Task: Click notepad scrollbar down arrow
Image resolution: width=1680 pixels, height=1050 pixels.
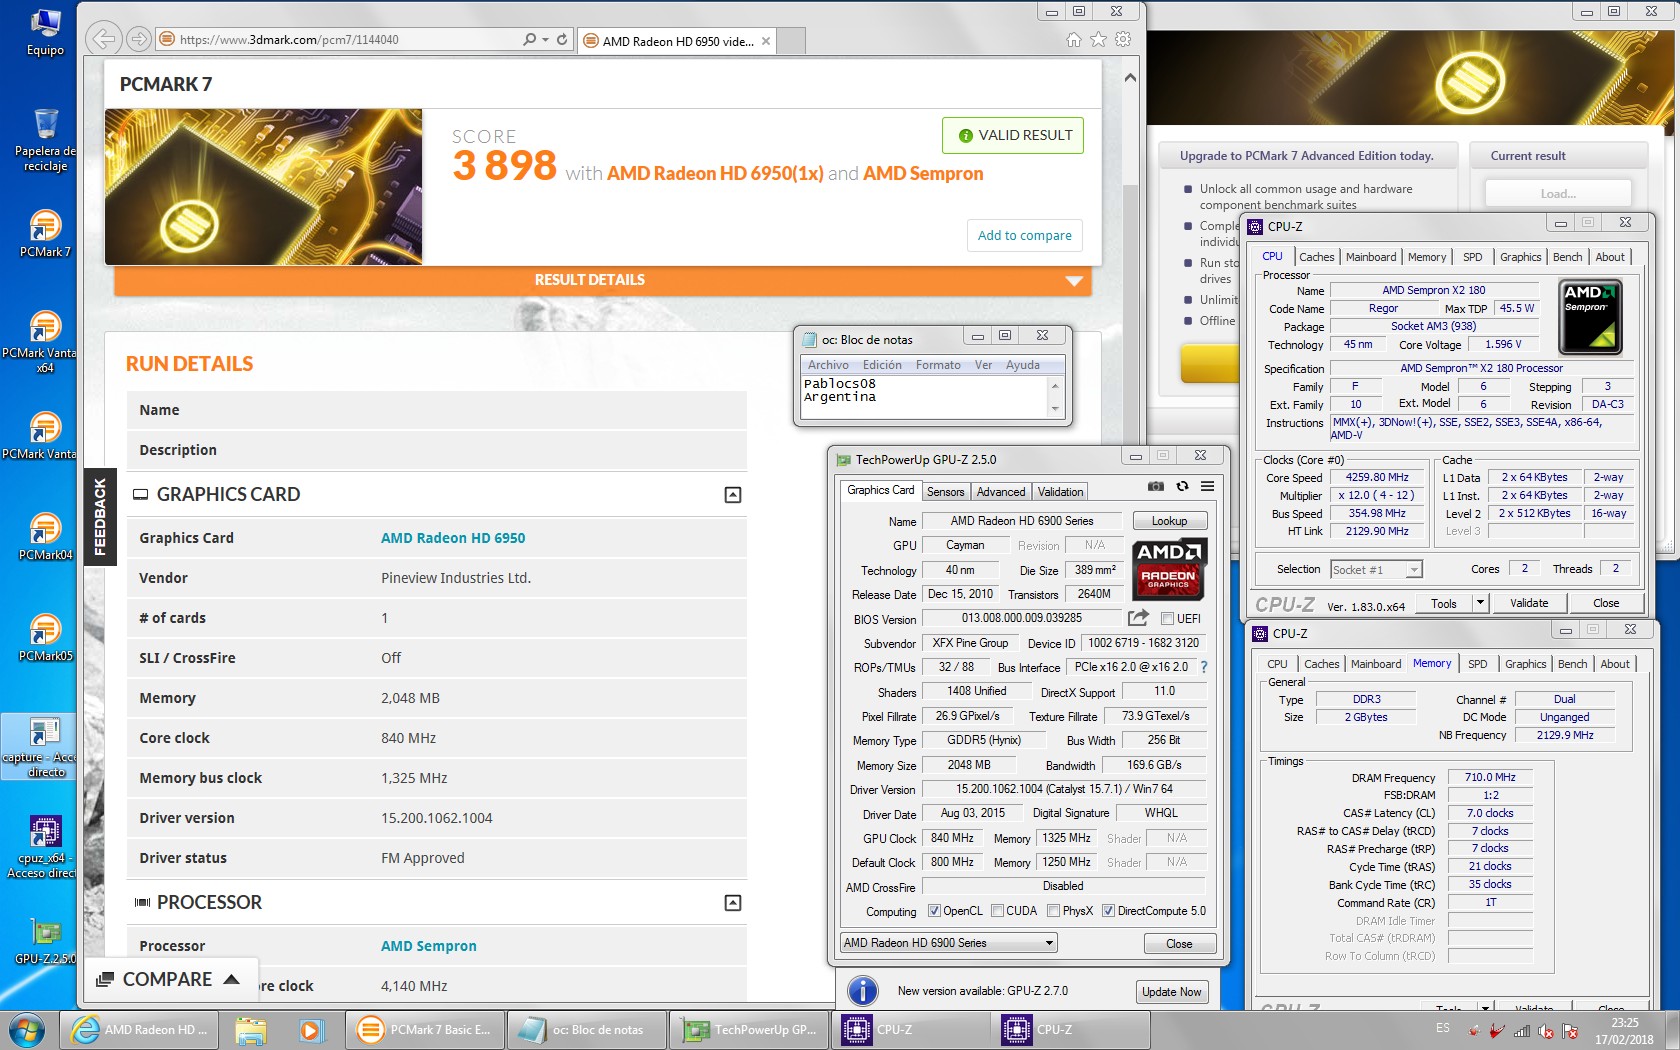Action: point(1054,409)
